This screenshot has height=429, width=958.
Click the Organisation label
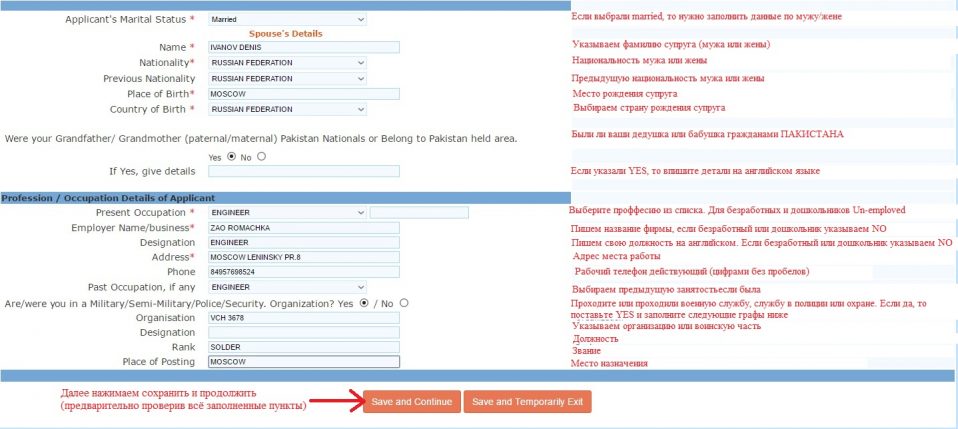[x=165, y=318]
